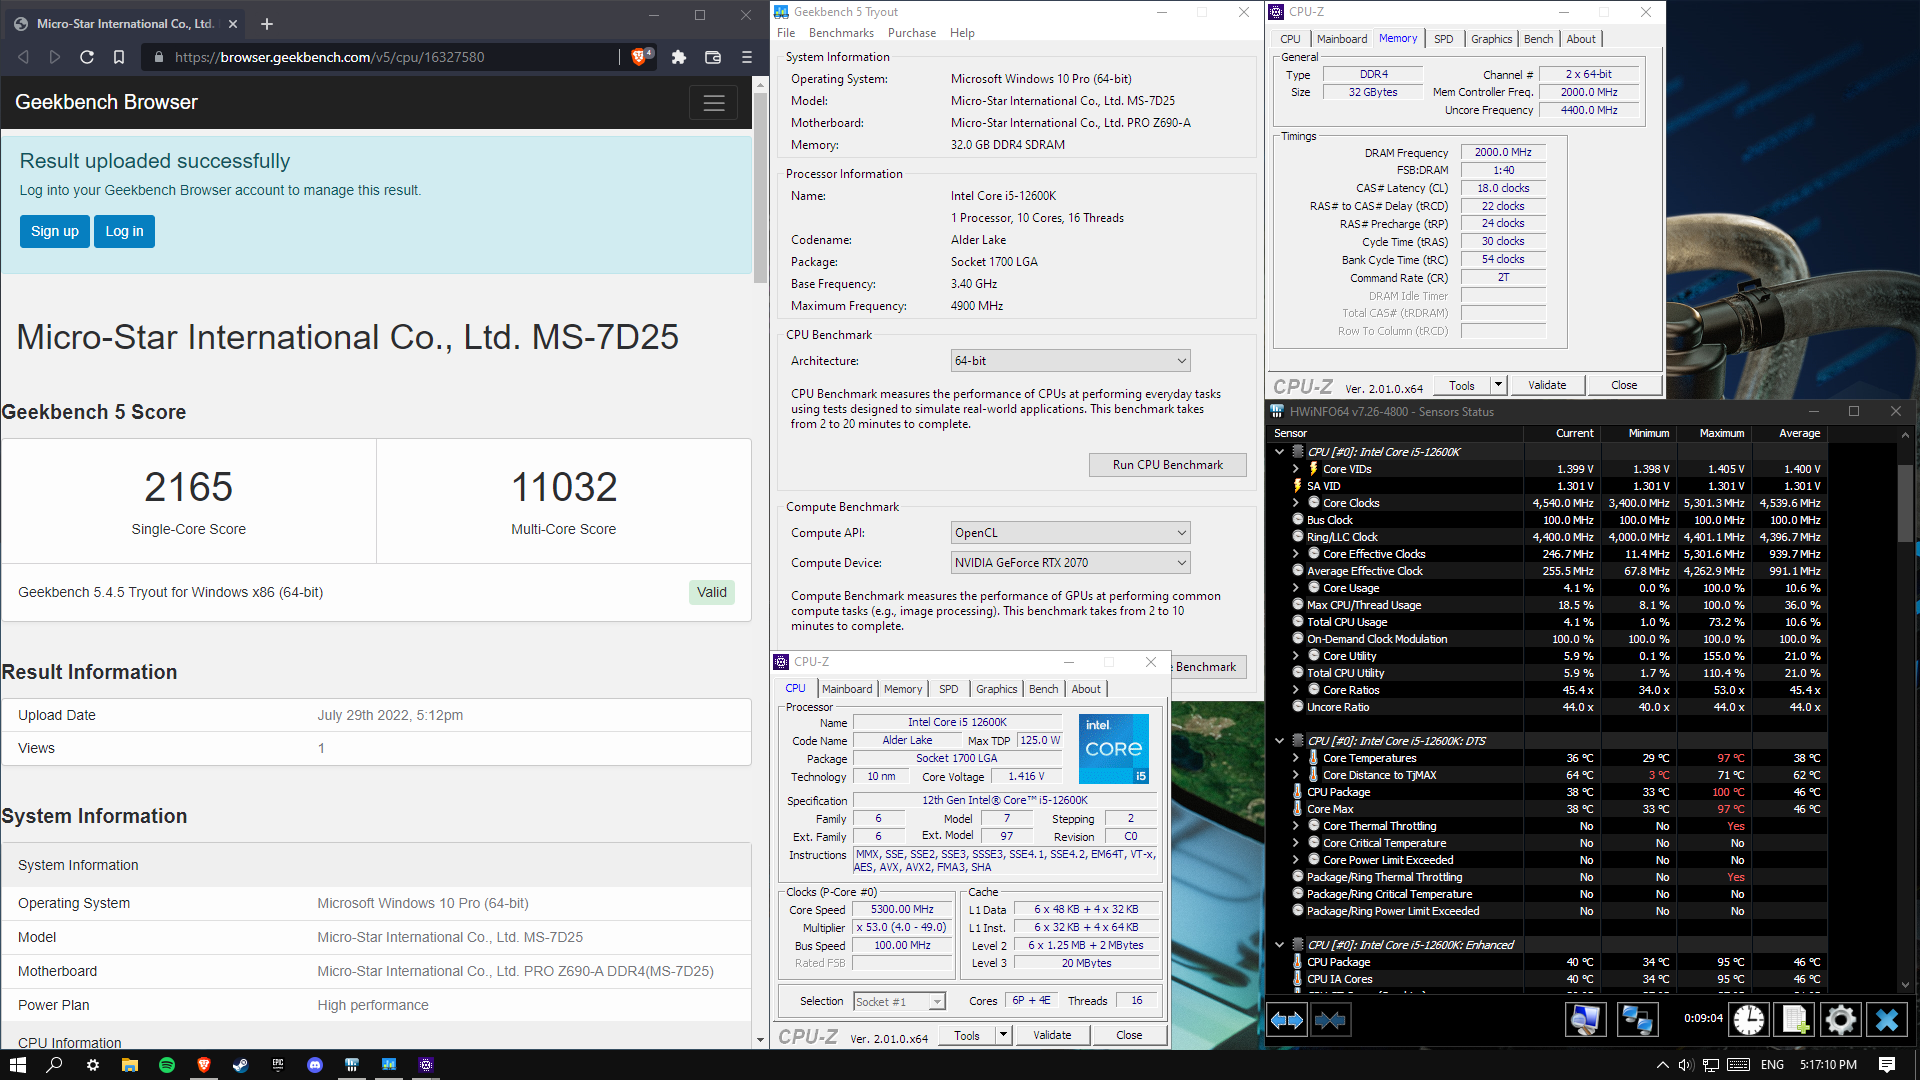Click Close button in Memory CPU-Z
1920x1080 pixels.
click(x=1624, y=385)
